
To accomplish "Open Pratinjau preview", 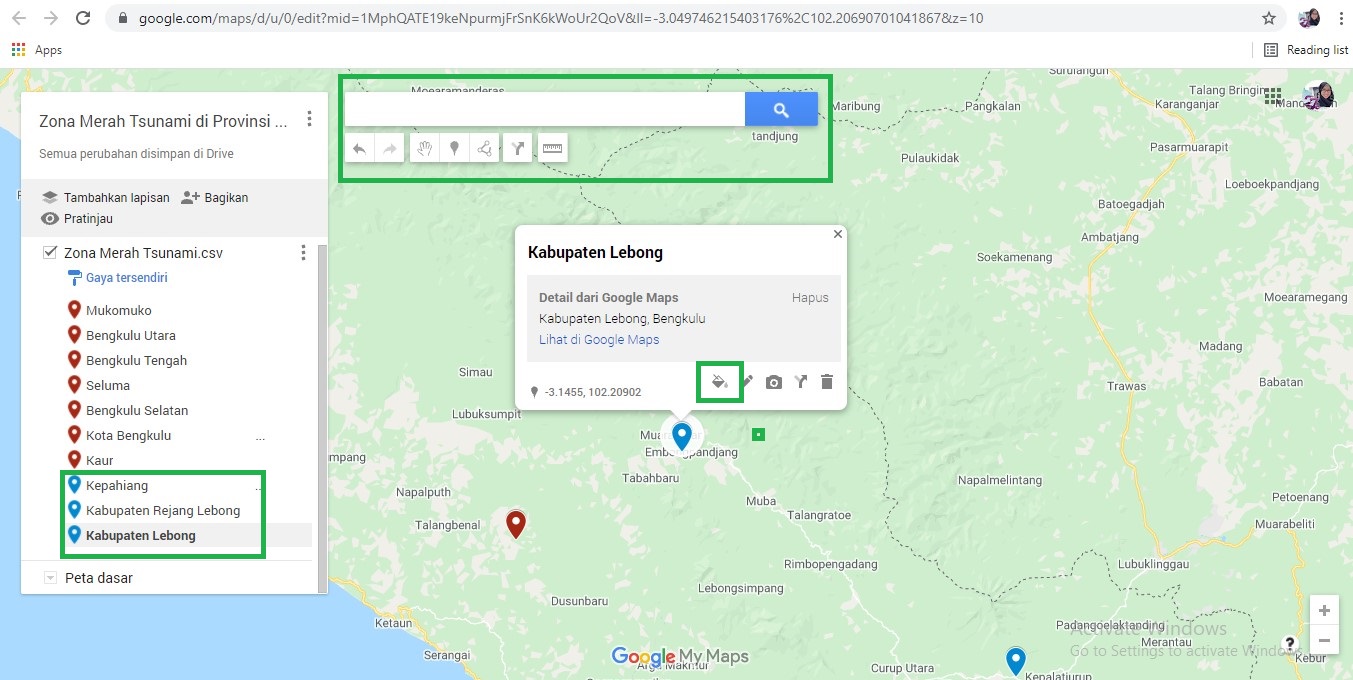I will coord(77,218).
